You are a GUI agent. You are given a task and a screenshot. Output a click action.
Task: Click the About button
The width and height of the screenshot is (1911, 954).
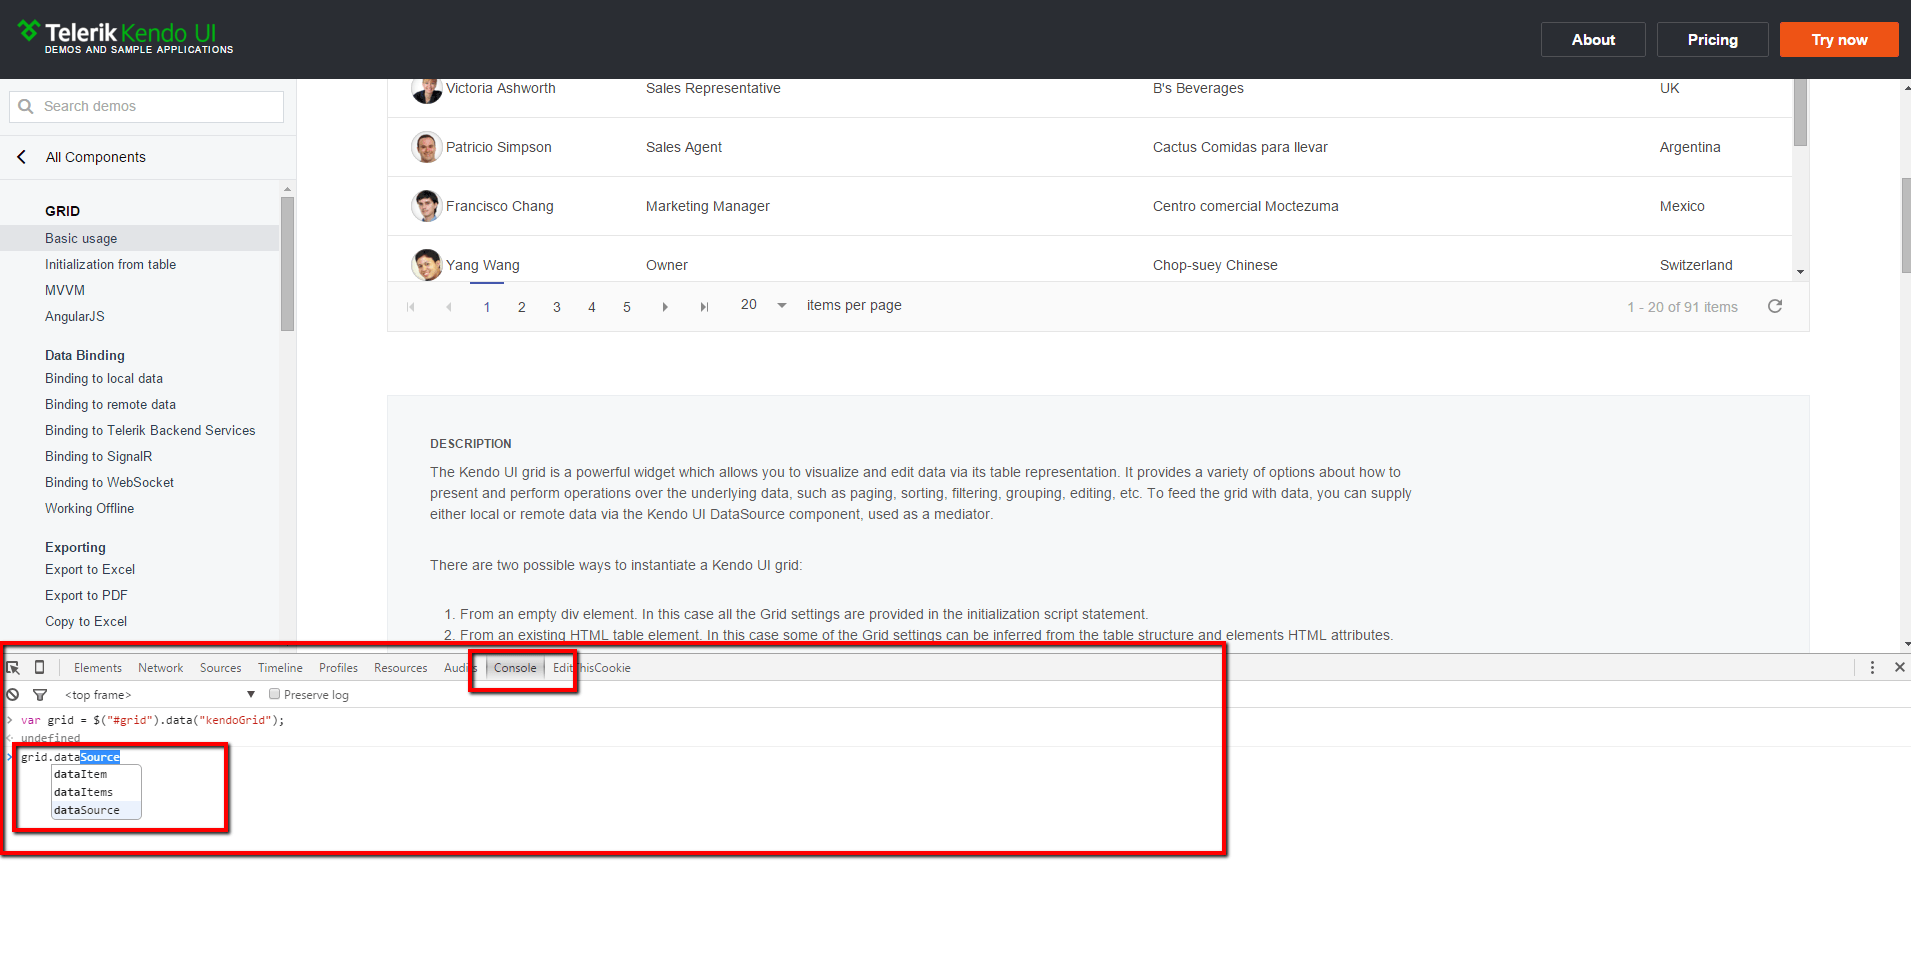coord(1593,40)
